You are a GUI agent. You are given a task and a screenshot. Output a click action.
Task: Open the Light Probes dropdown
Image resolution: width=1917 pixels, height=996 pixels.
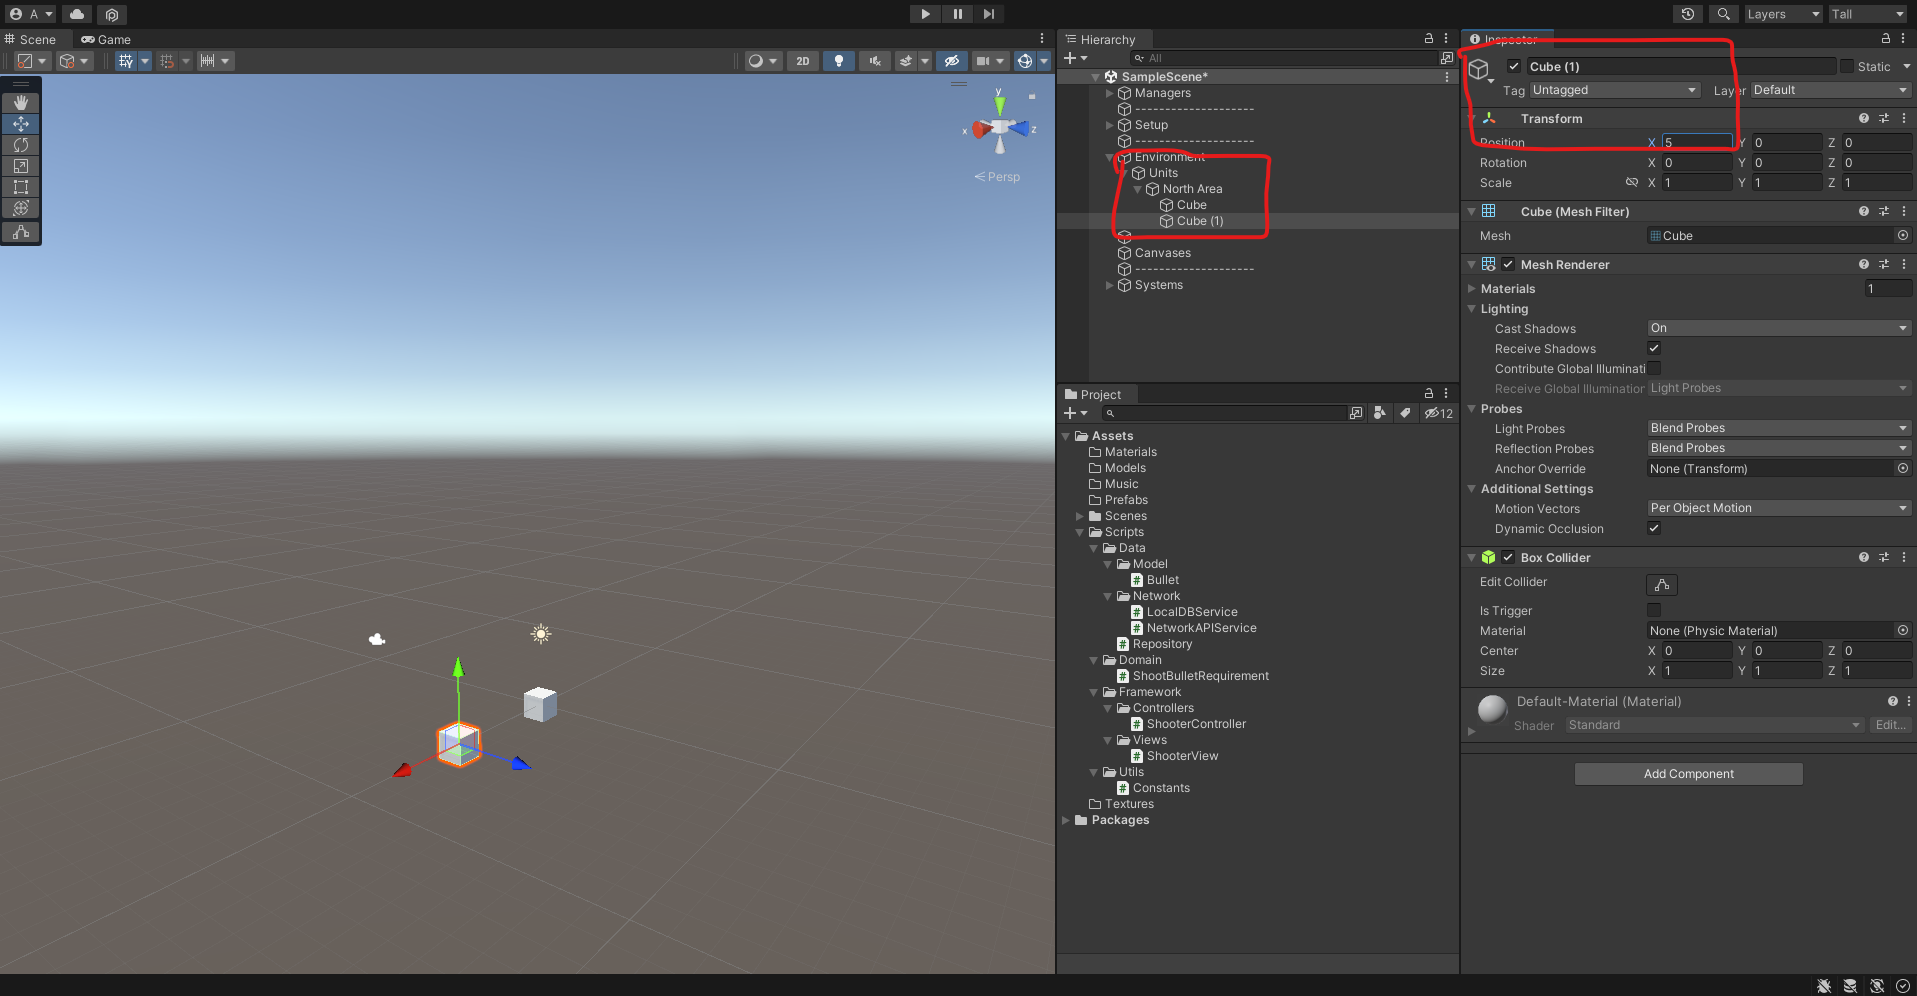(x=1779, y=428)
